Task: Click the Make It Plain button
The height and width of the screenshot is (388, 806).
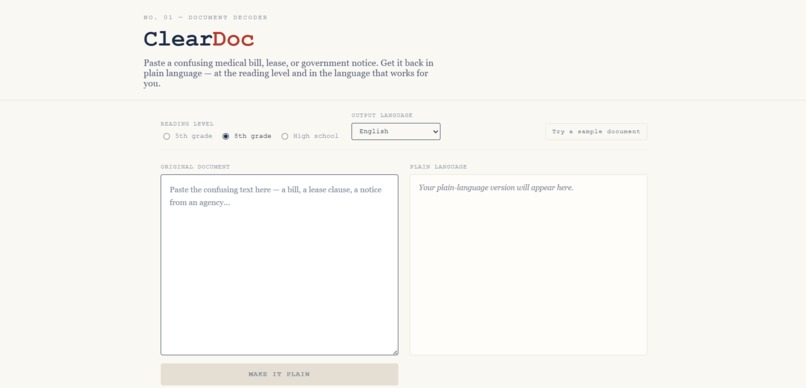Action: pyautogui.click(x=279, y=374)
